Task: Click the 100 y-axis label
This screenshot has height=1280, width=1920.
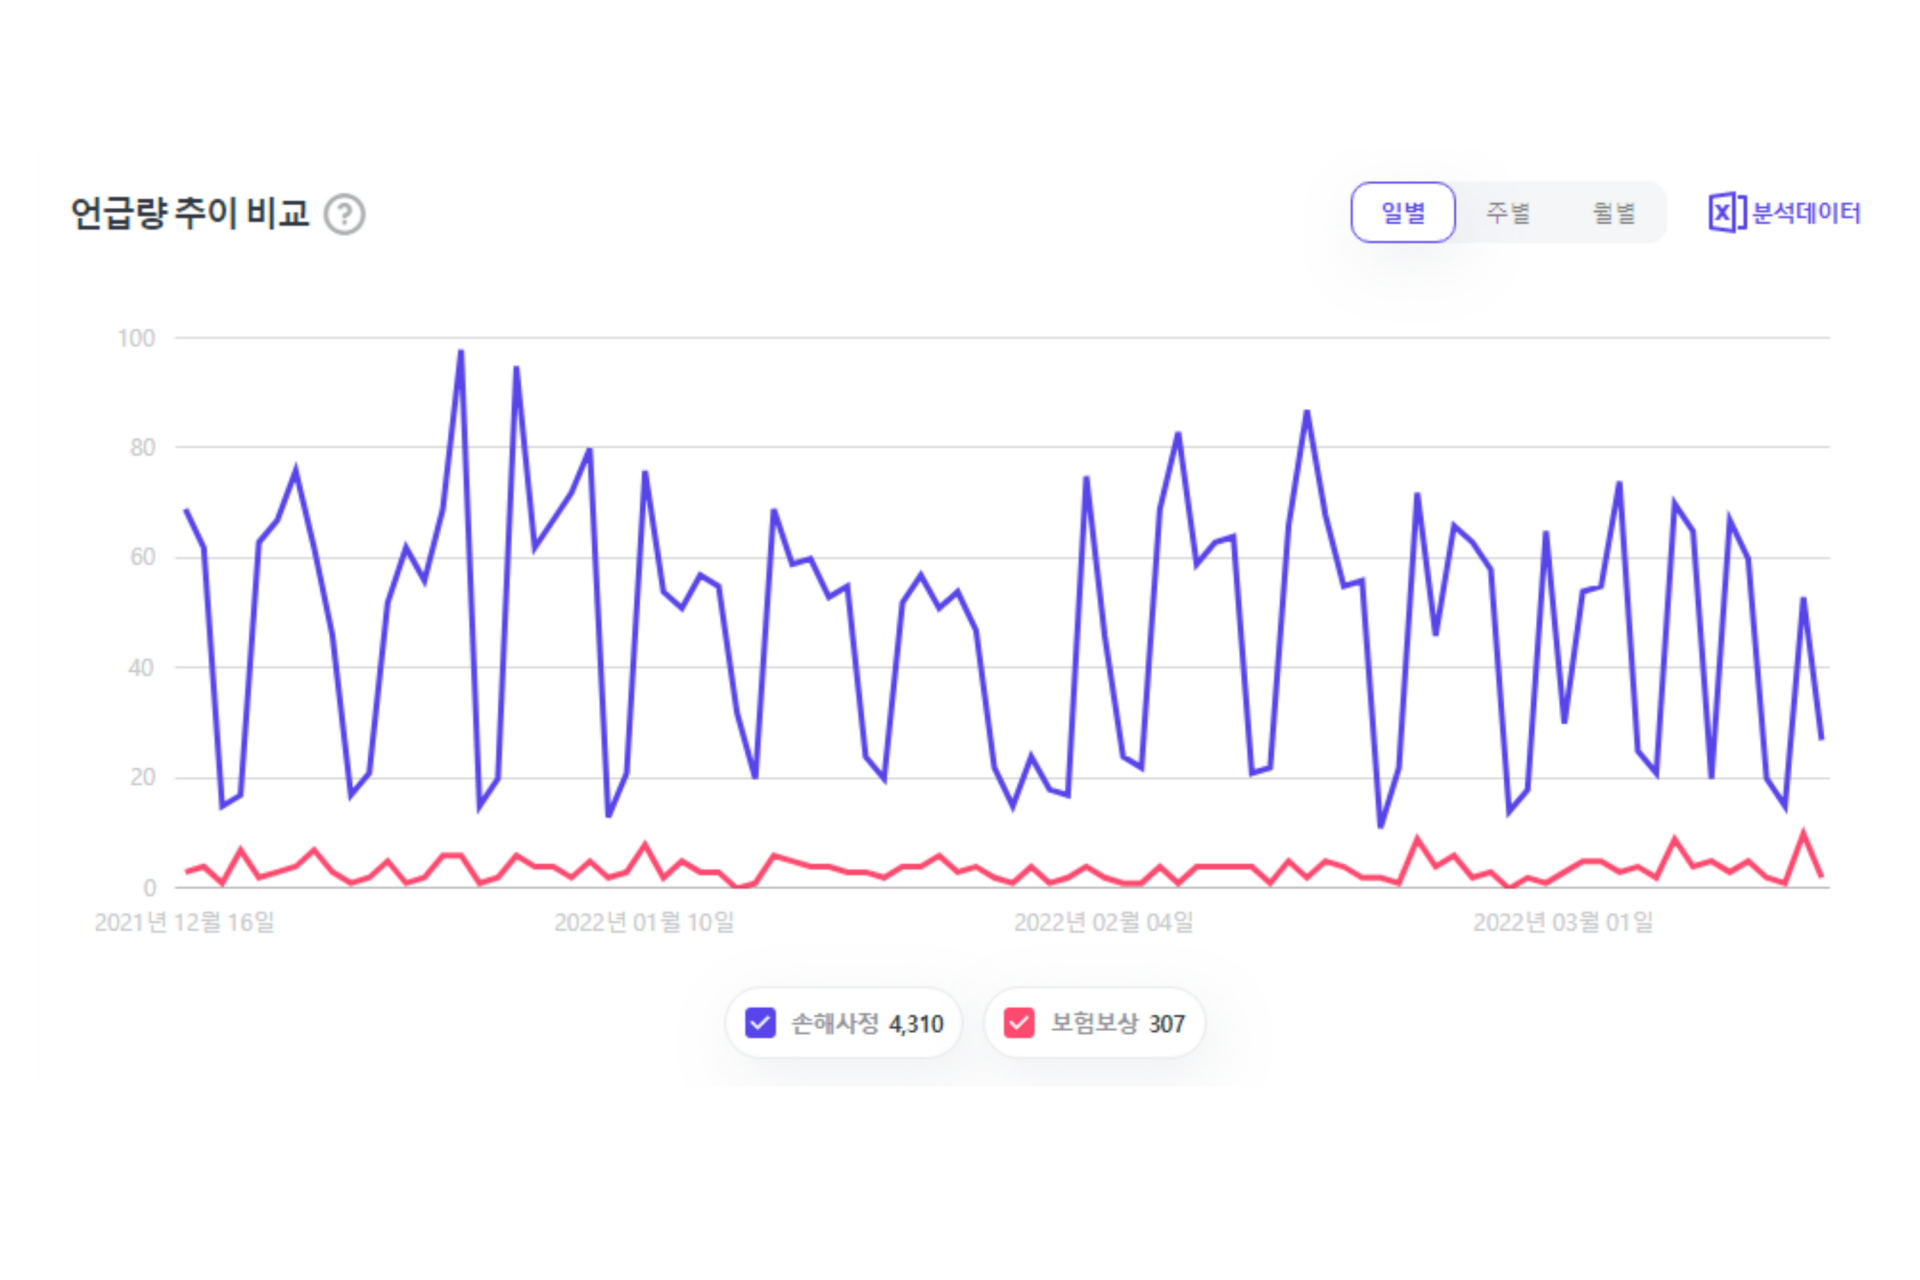Action: (x=136, y=338)
